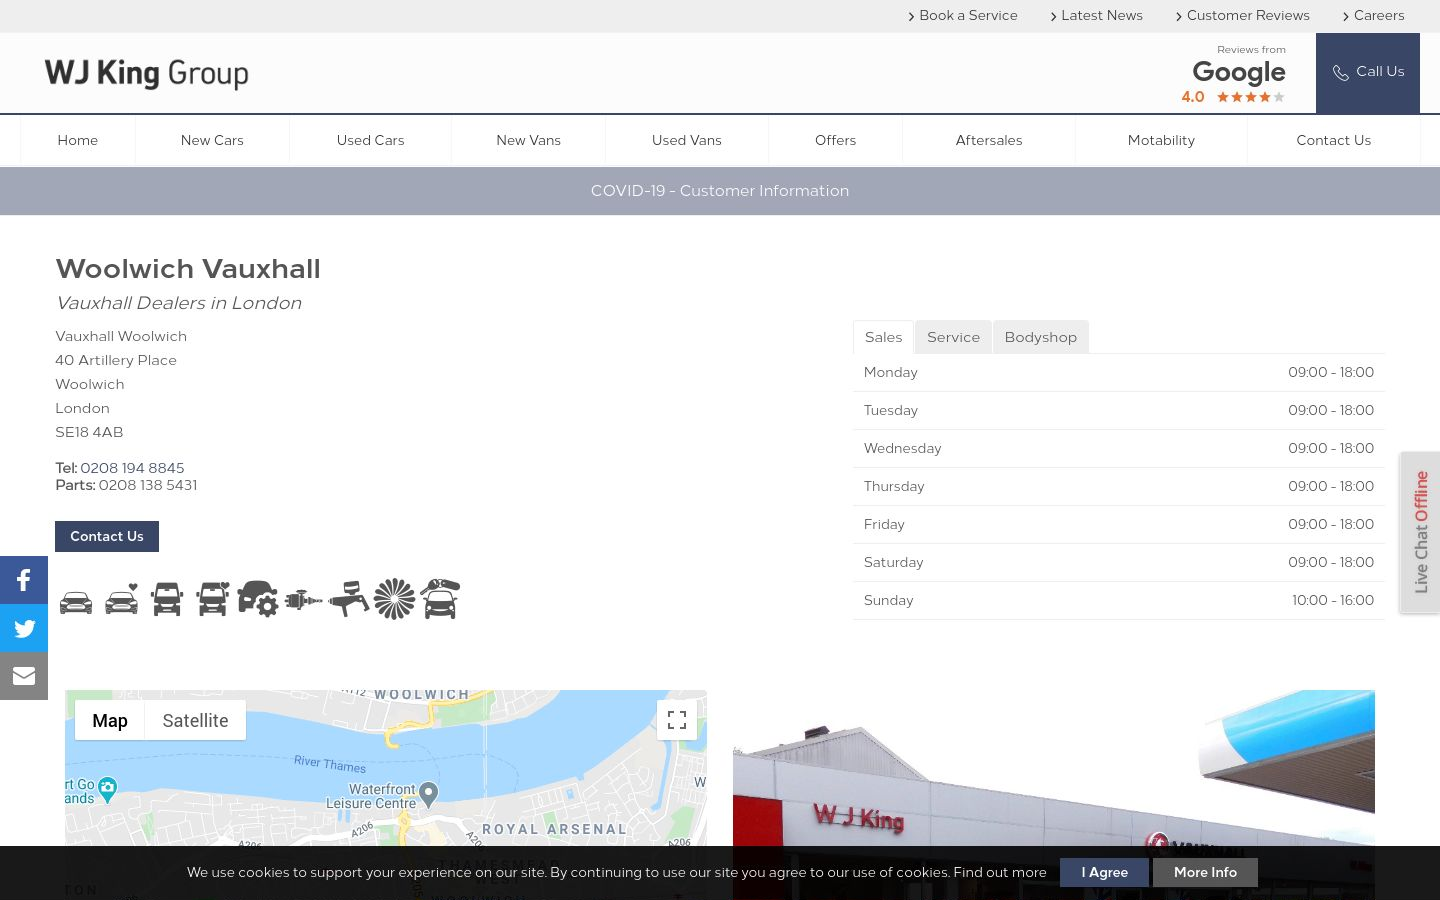Viewport: 1440px width, 900px height.
Task: Open the COVID-19 Customer Information banner
Action: (x=720, y=191)
